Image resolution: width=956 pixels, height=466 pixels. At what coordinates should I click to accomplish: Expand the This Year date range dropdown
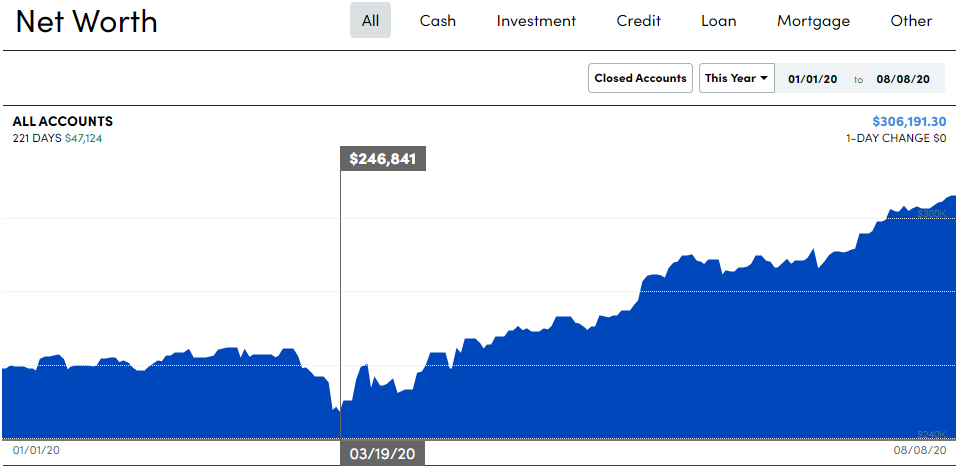click(736, 78)
